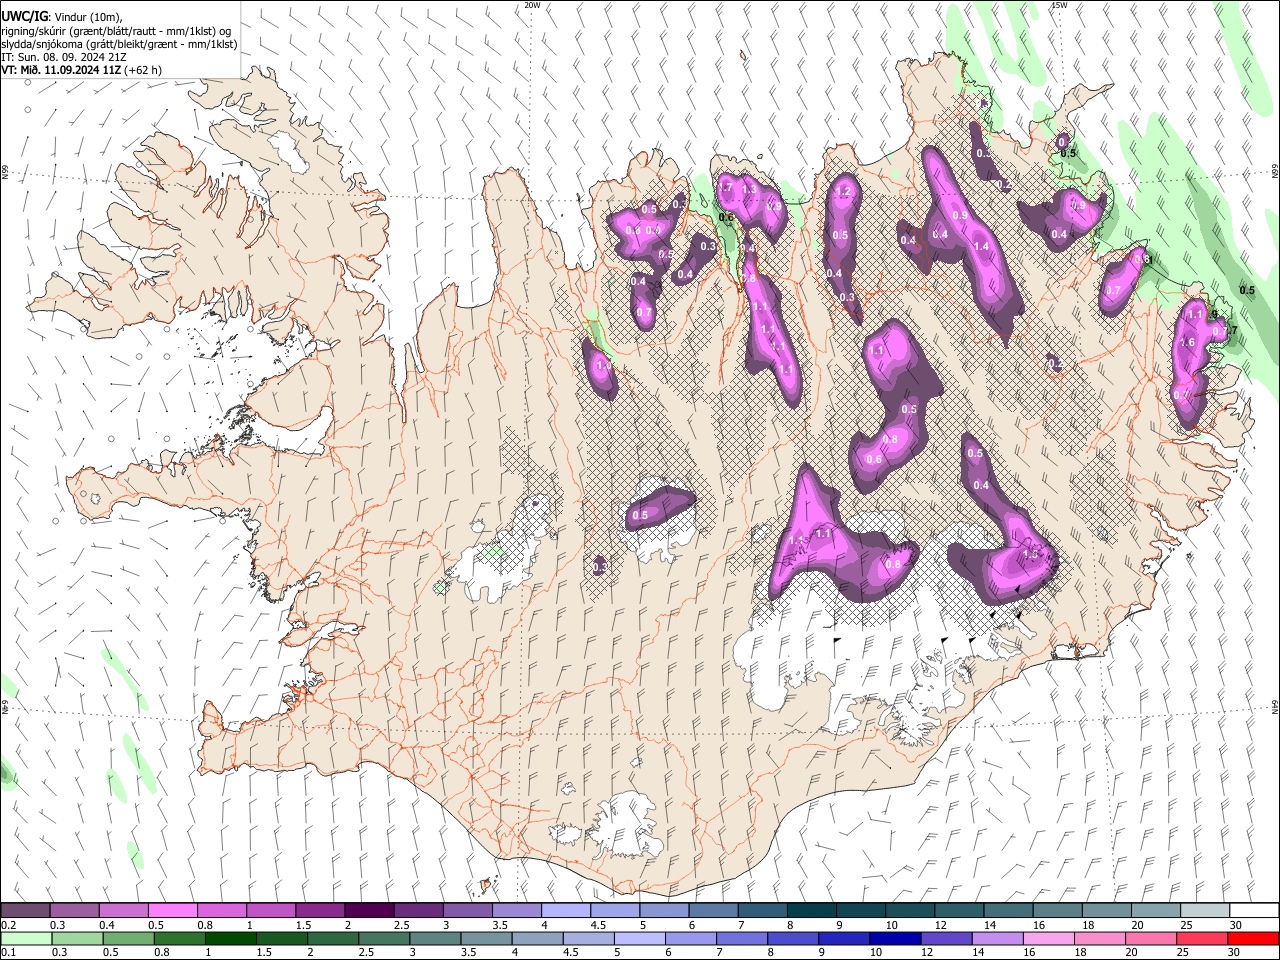The height and width of the screenshot is (960, 1280).
Task: Select the upper legend swatch labeled 14
Action: coord(1008,911)
